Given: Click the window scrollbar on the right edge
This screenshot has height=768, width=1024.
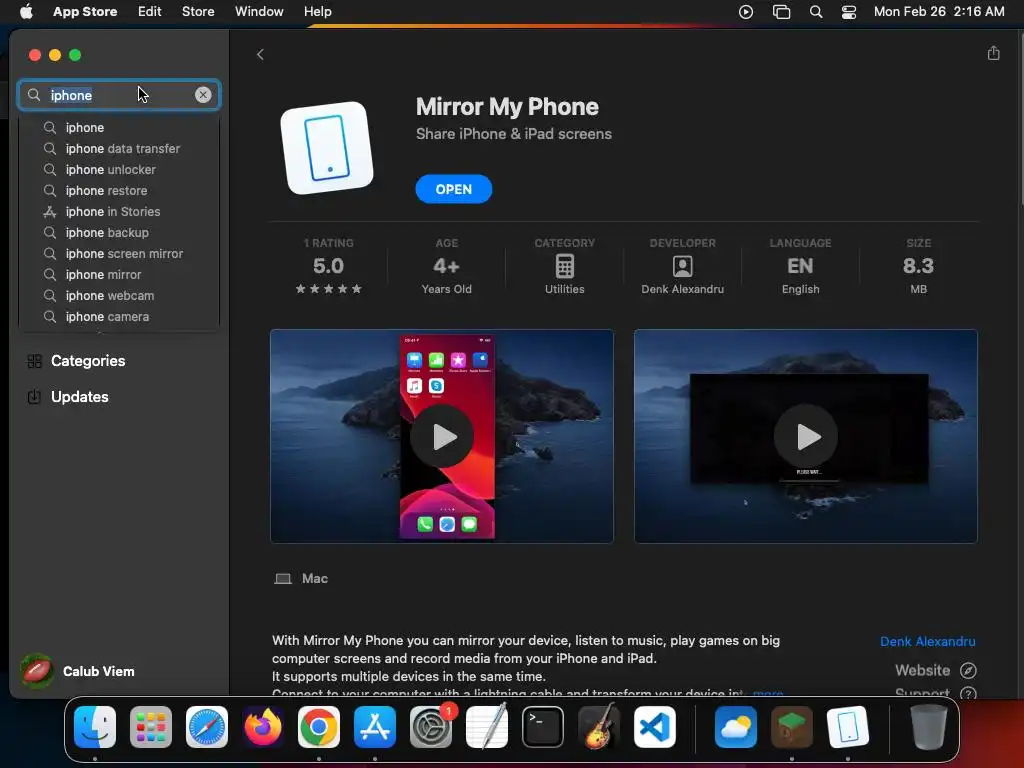Looking at the screenshot, I should click(1021, 121).
